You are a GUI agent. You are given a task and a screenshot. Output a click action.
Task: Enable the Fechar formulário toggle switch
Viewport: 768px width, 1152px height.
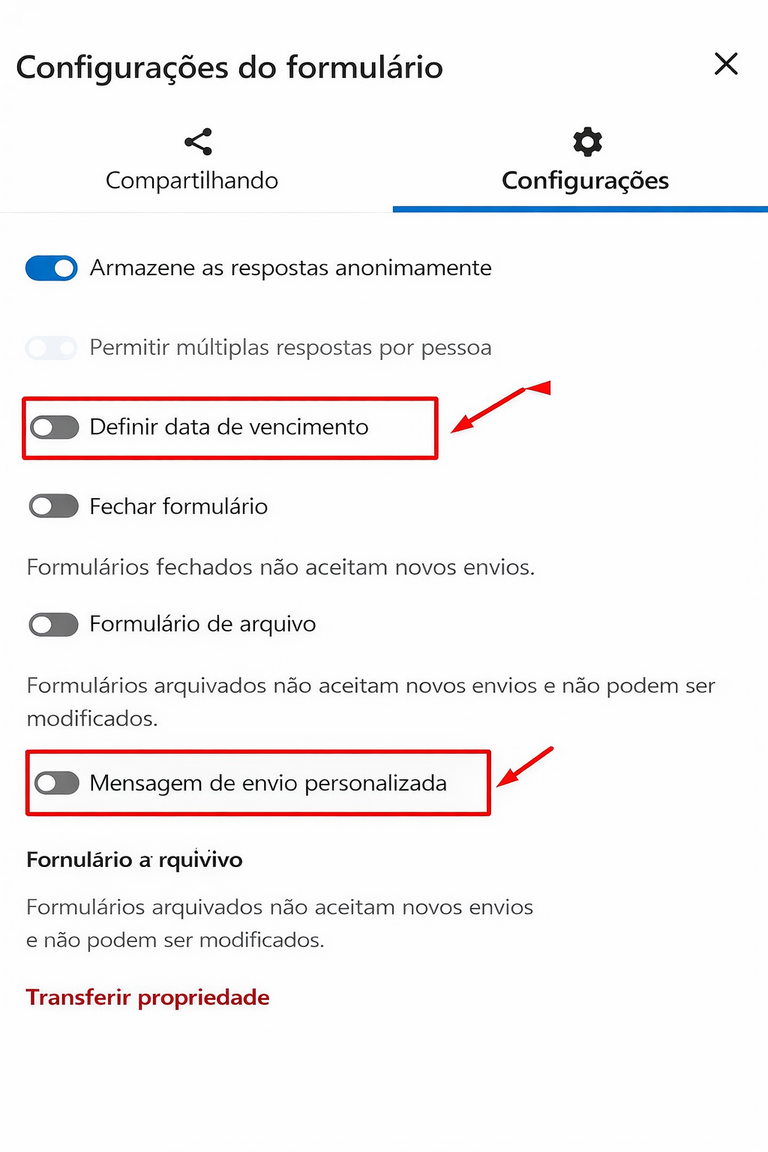(x=54, y=506)
